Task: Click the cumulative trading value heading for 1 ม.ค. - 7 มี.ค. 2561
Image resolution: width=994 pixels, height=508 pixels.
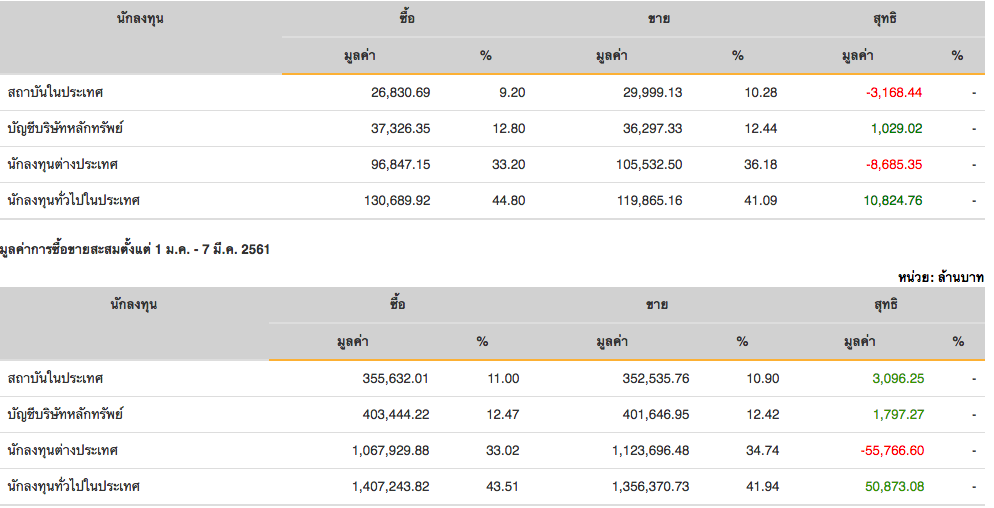Action: pos(135,249)
